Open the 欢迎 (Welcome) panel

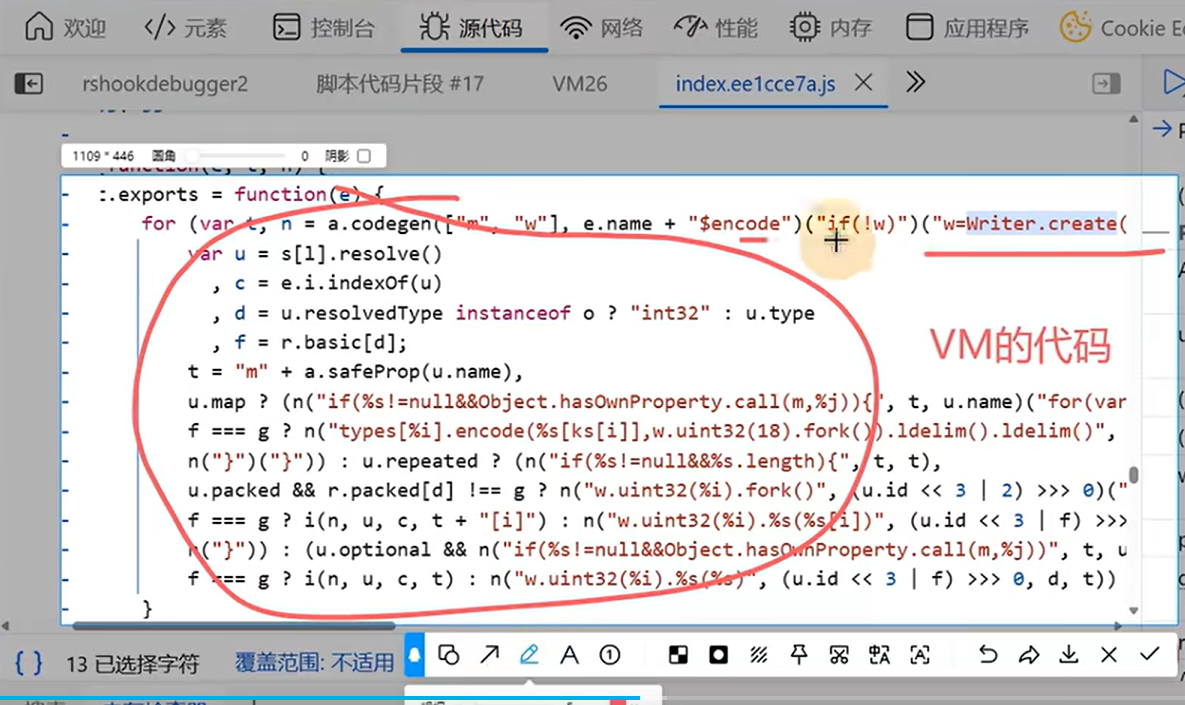pos(65,28)
